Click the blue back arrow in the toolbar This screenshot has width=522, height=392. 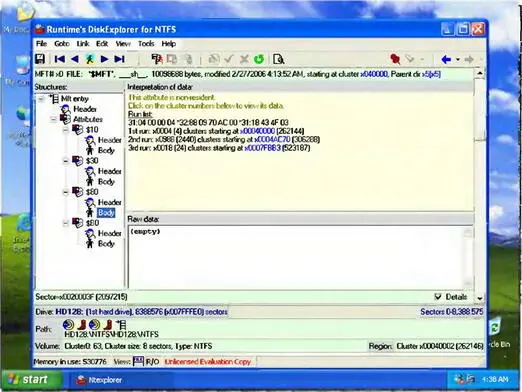(x=446, y=59)
